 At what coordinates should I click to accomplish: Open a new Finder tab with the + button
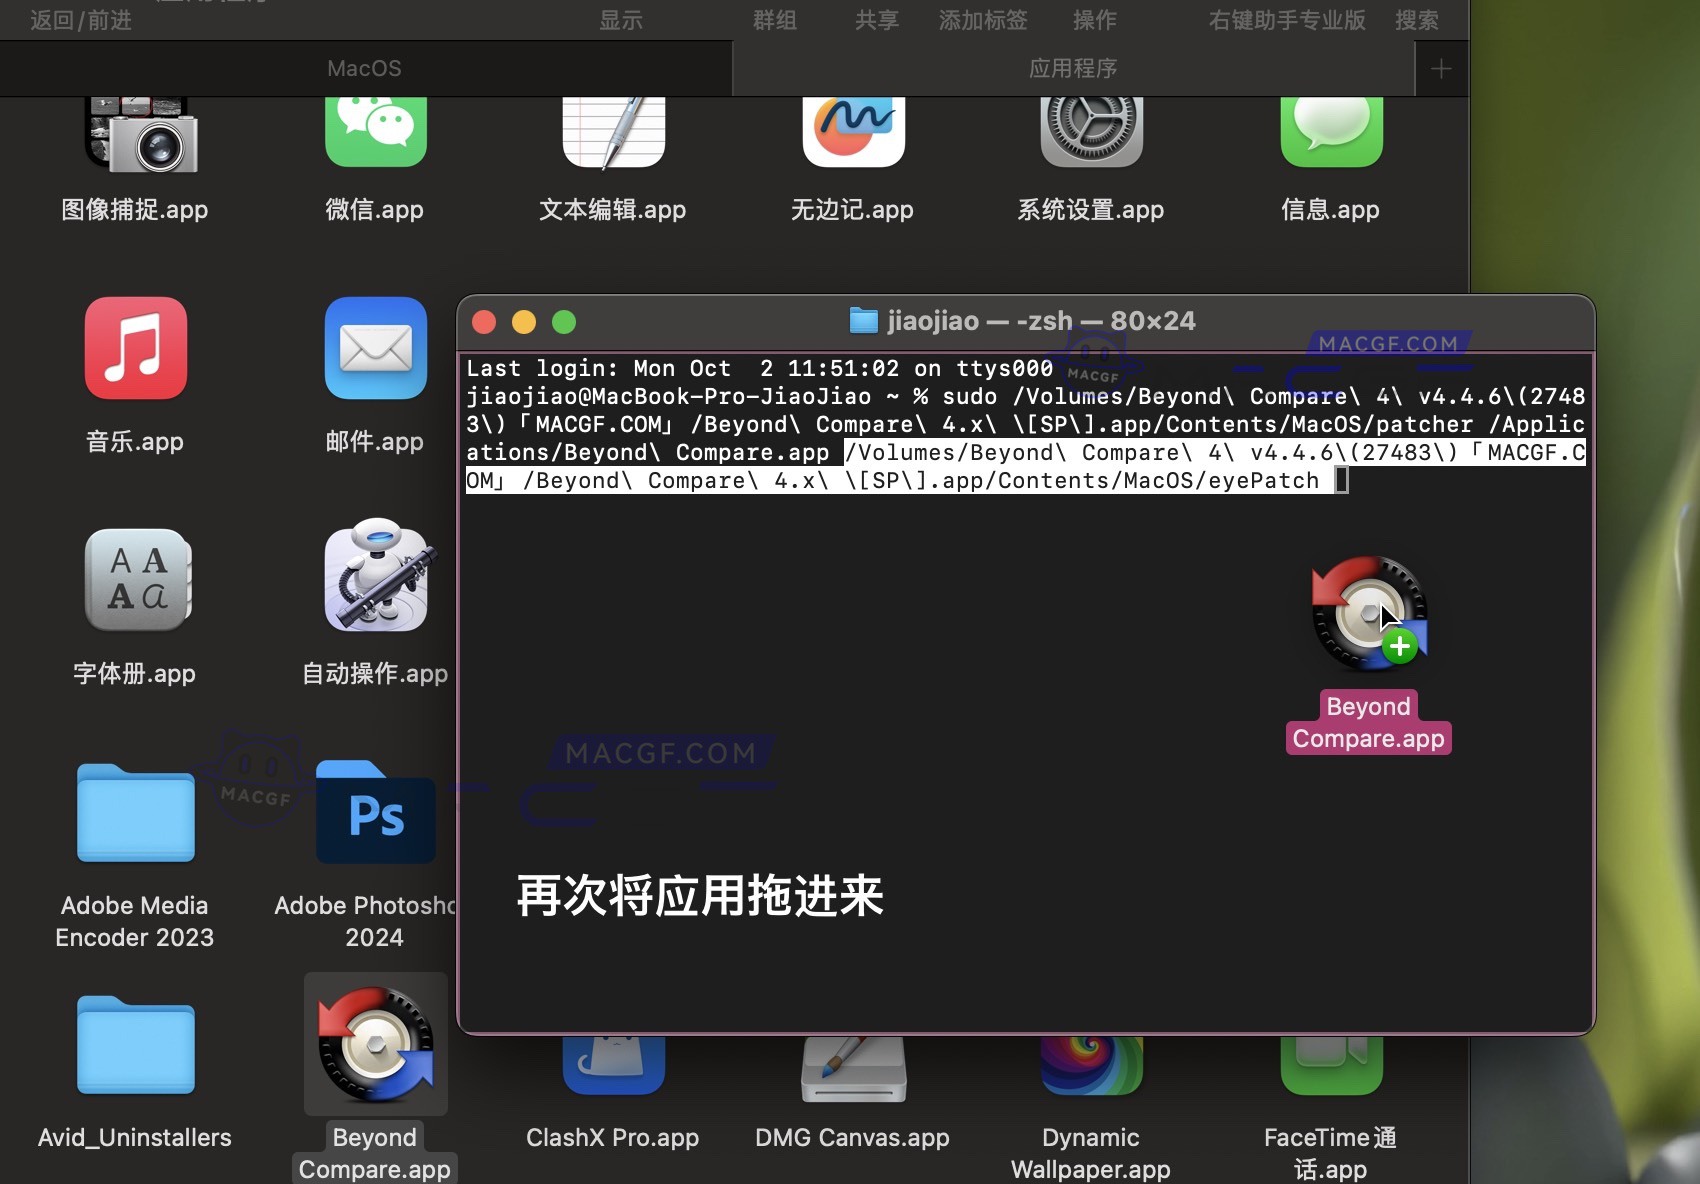[x=1441, y=68]
